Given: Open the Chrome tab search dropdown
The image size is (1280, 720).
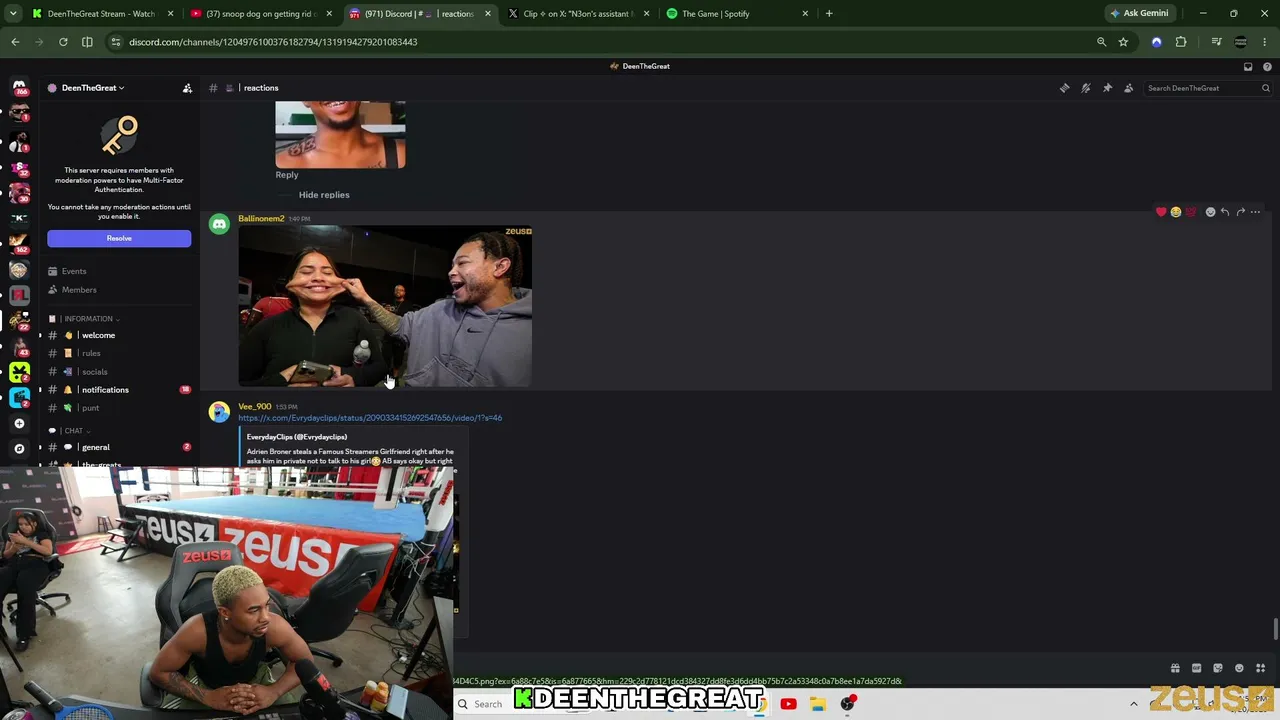Looking at the screenshot, I should coord(13,14).
